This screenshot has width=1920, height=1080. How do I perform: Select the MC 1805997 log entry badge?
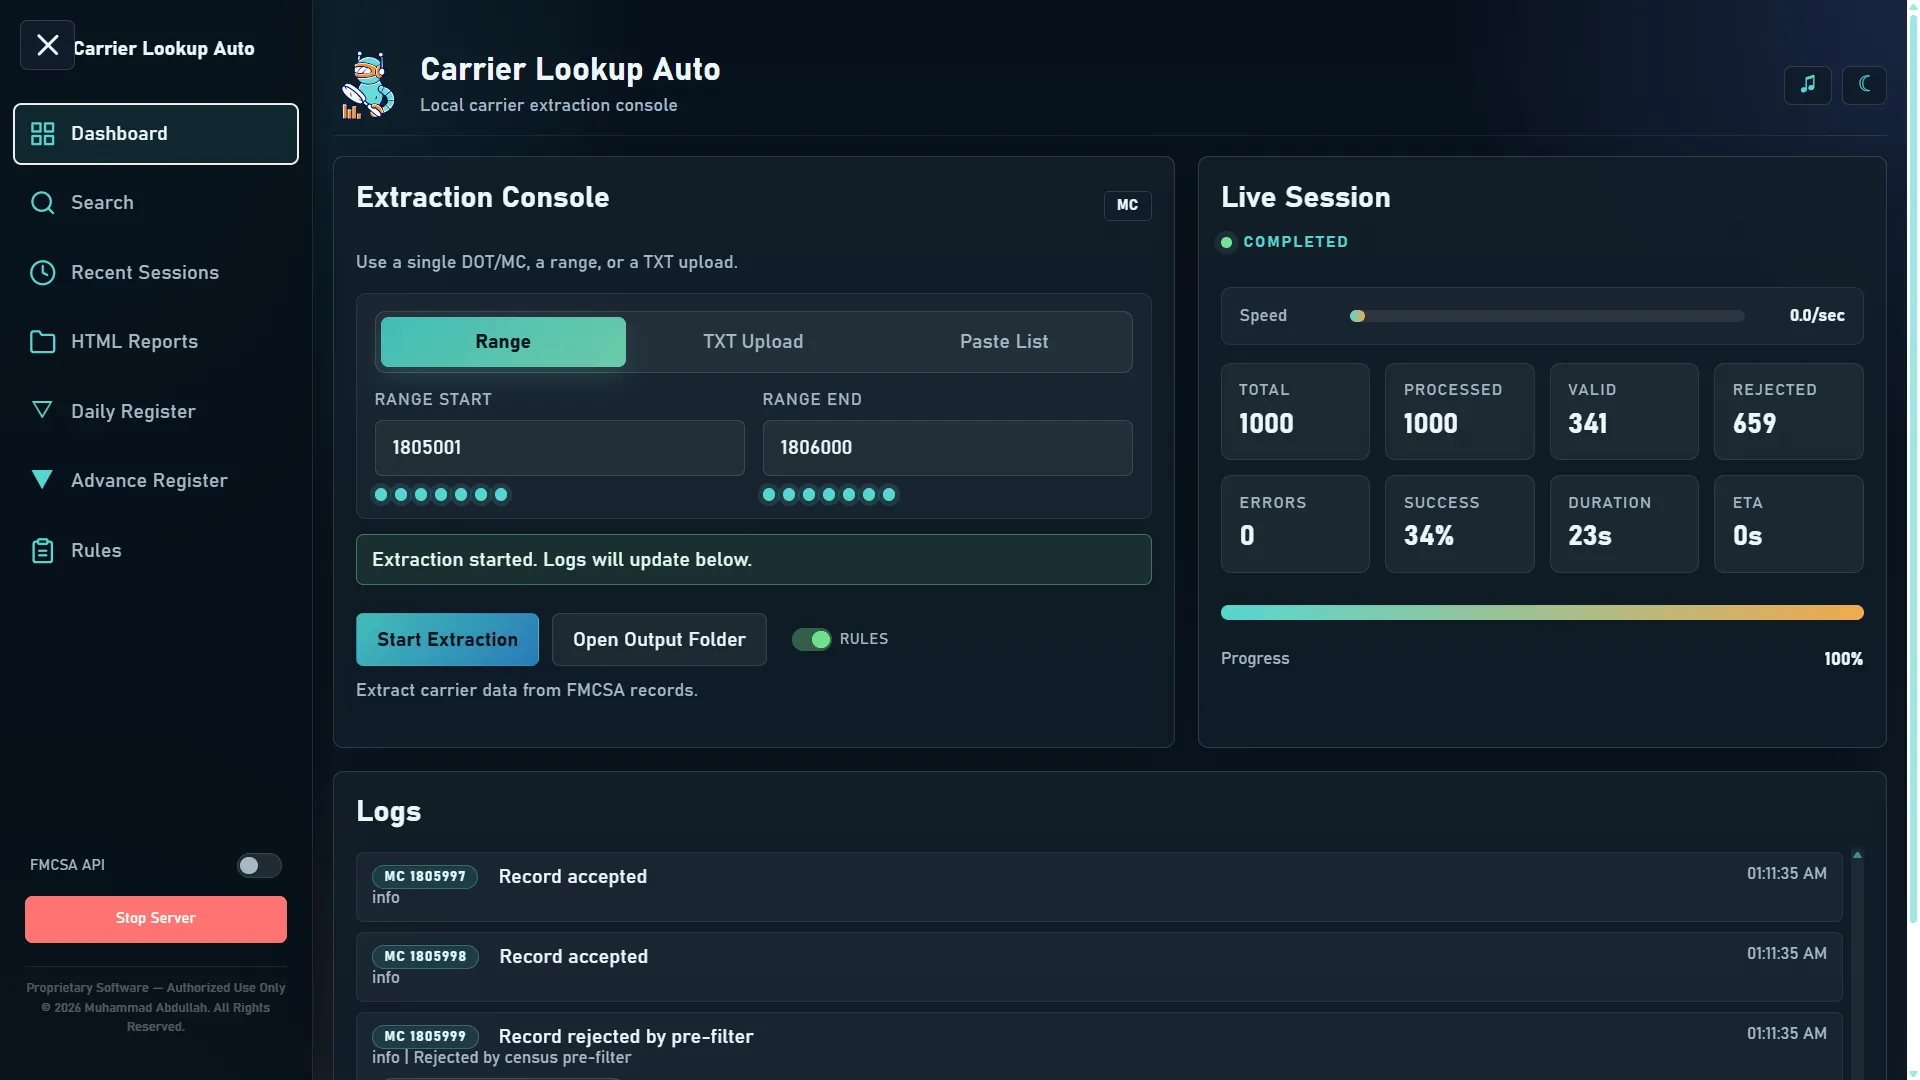(425, 877)
